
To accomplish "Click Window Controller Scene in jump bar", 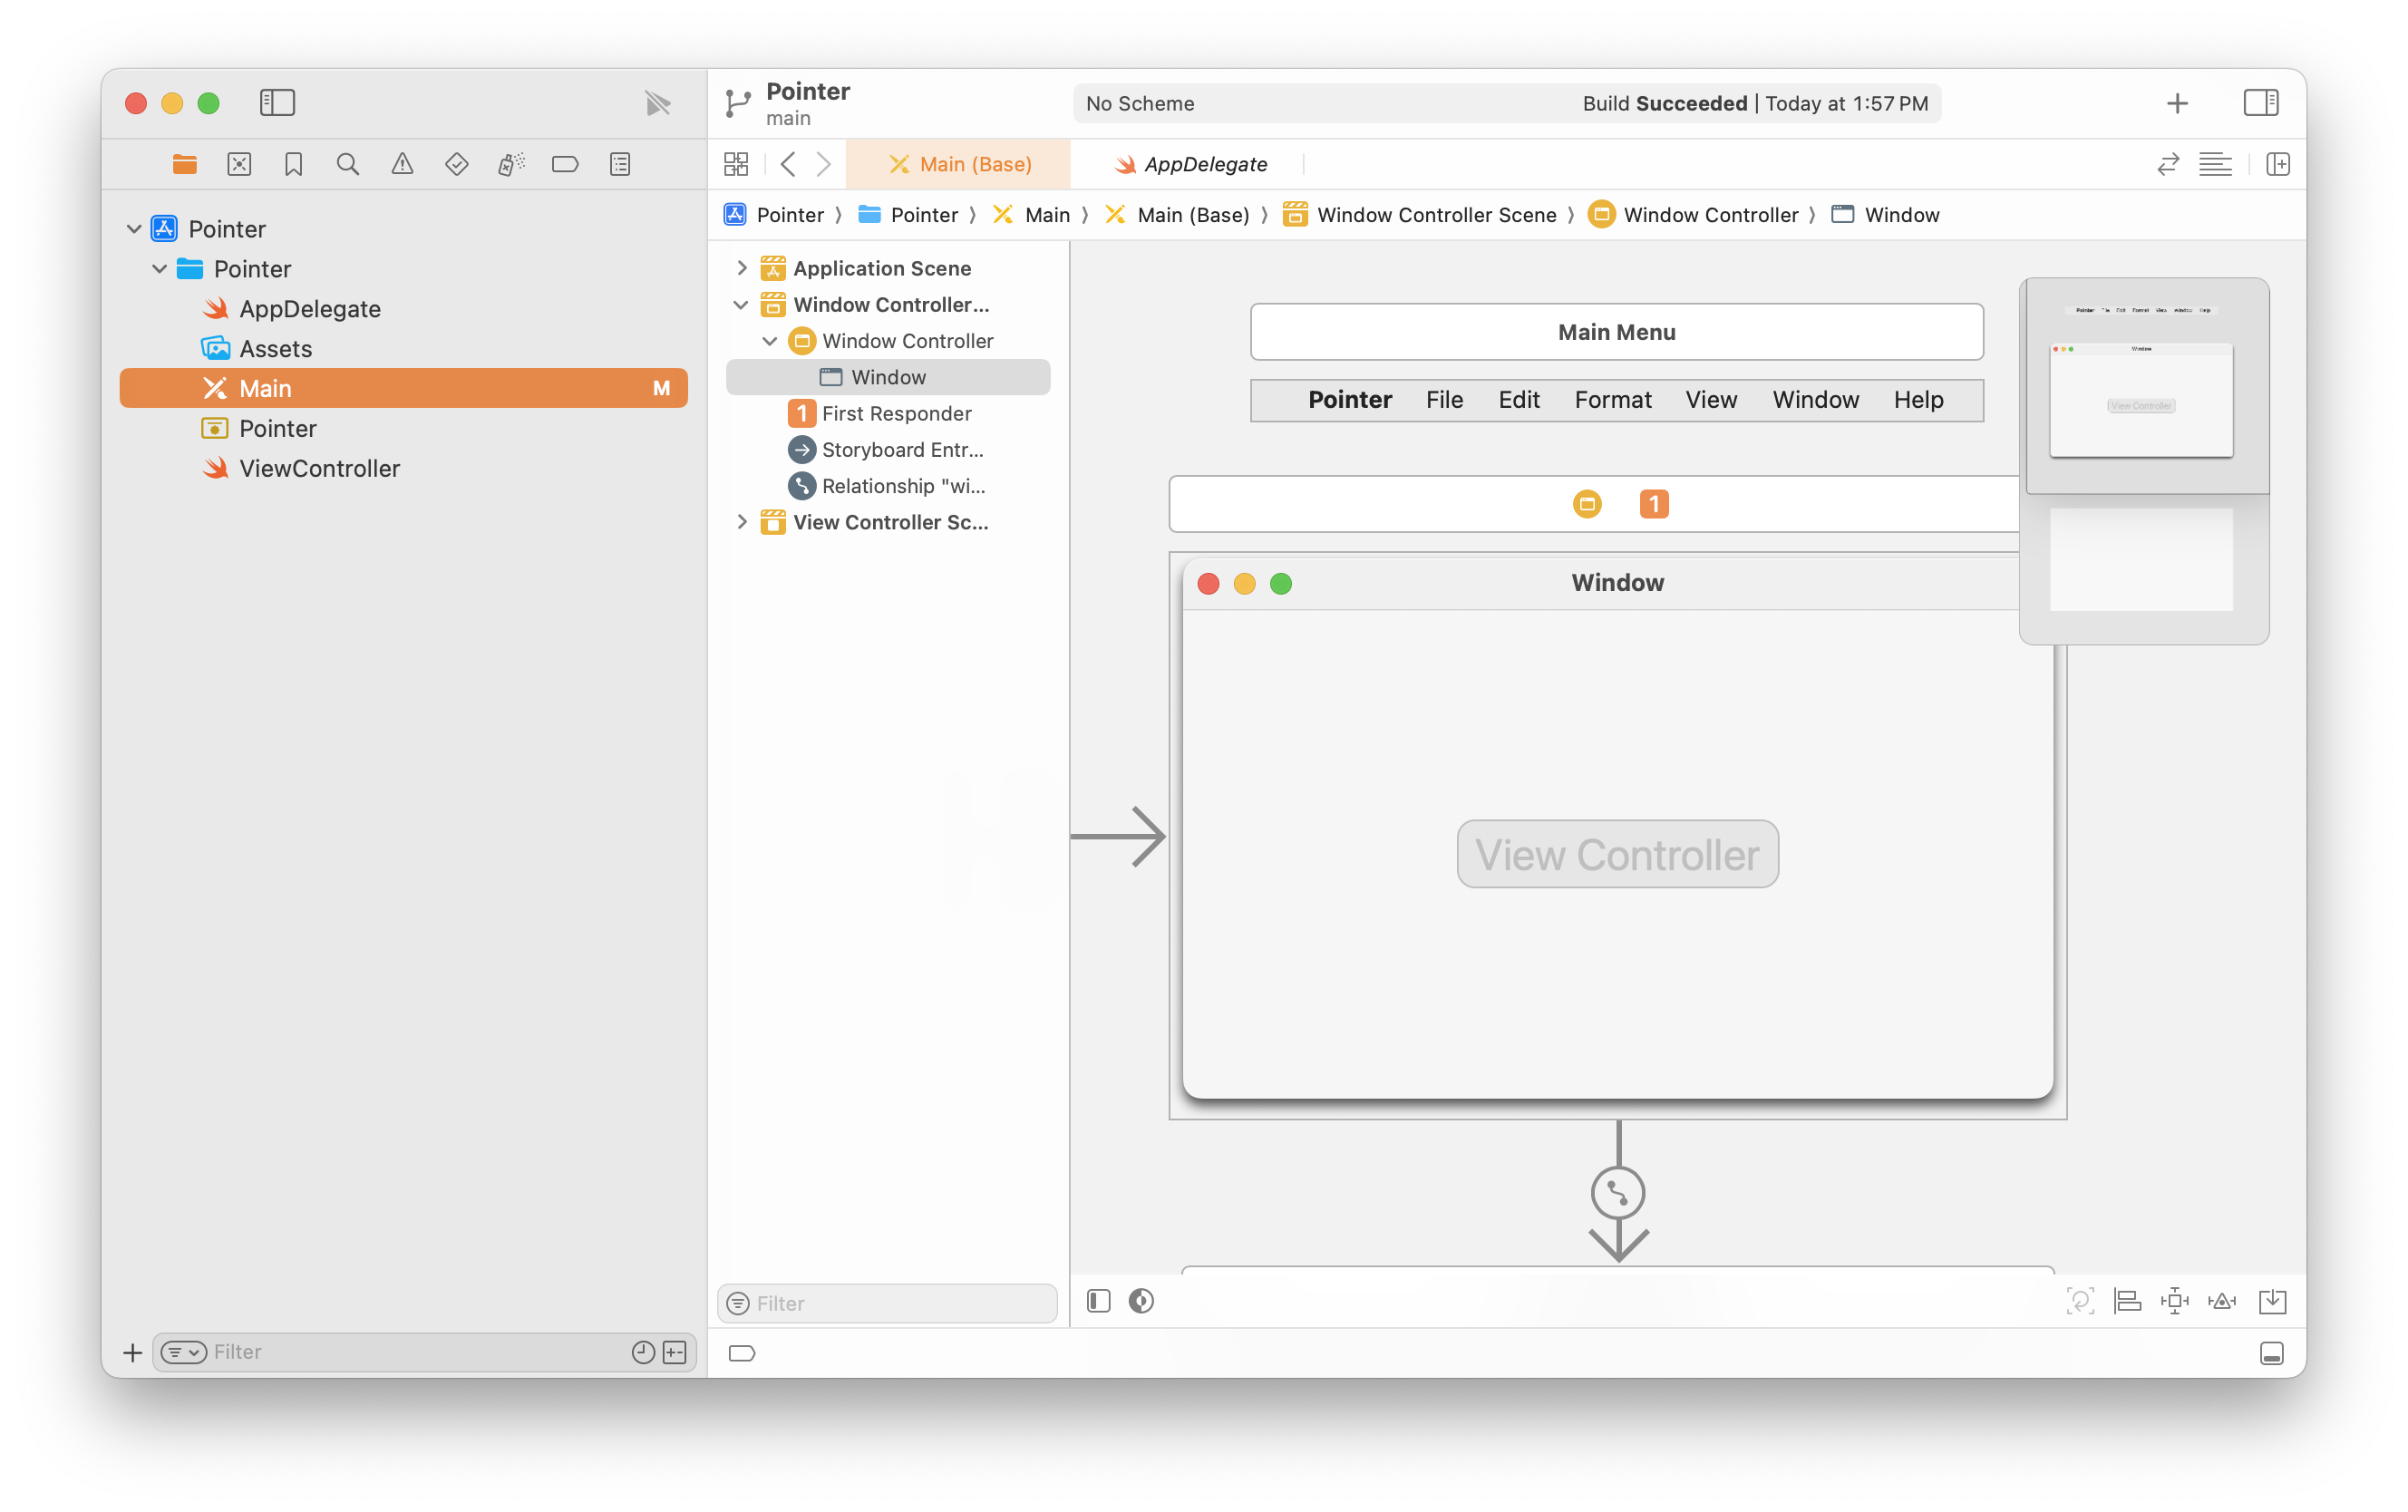I will pos(1435,215).
